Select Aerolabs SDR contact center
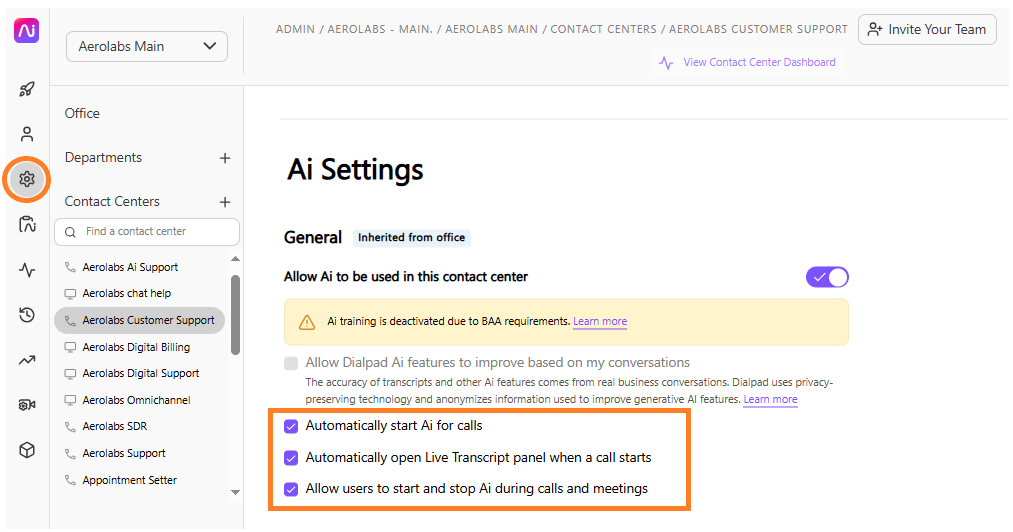The image size is (1013, 532). tap(114, 427)
